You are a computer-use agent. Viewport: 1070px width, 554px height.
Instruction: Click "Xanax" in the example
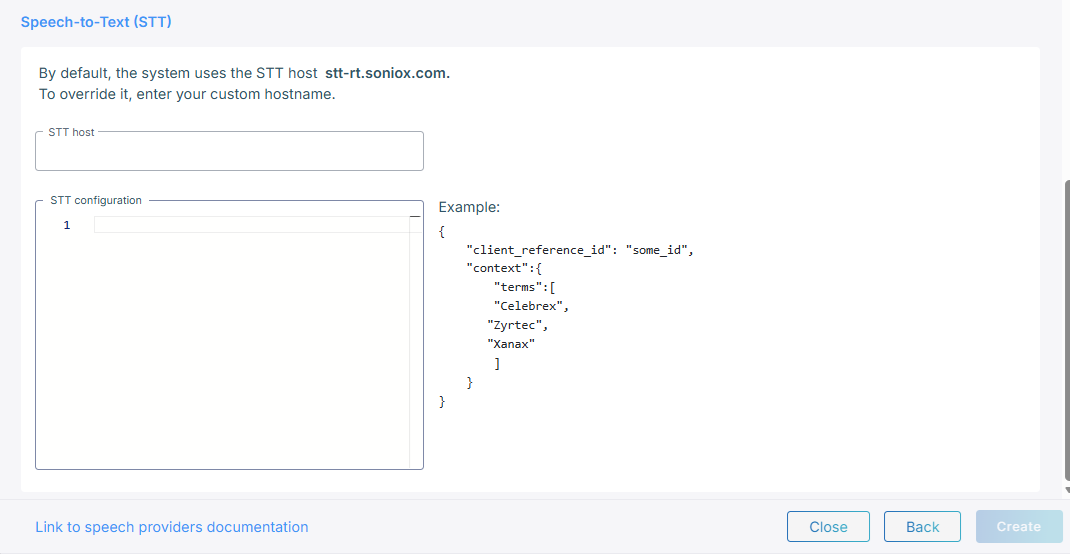(510, 345)
